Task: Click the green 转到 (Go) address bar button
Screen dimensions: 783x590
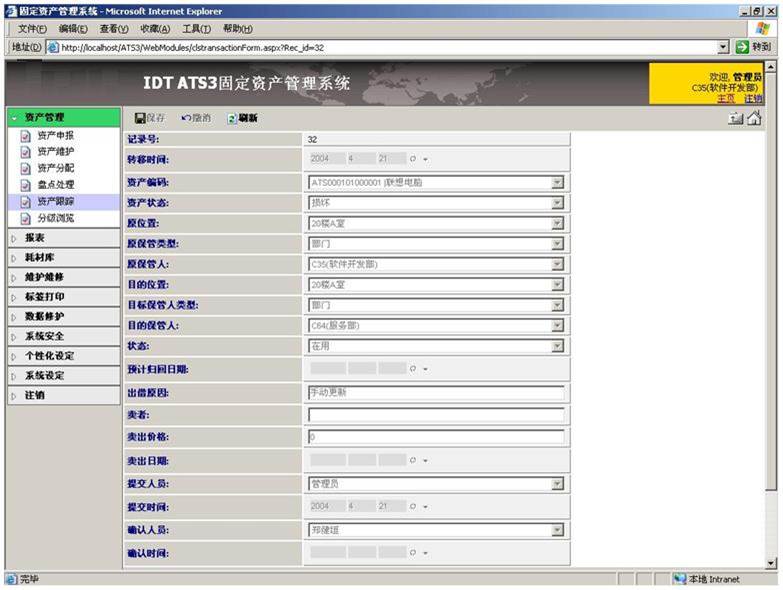Action: tap(754, 47)
